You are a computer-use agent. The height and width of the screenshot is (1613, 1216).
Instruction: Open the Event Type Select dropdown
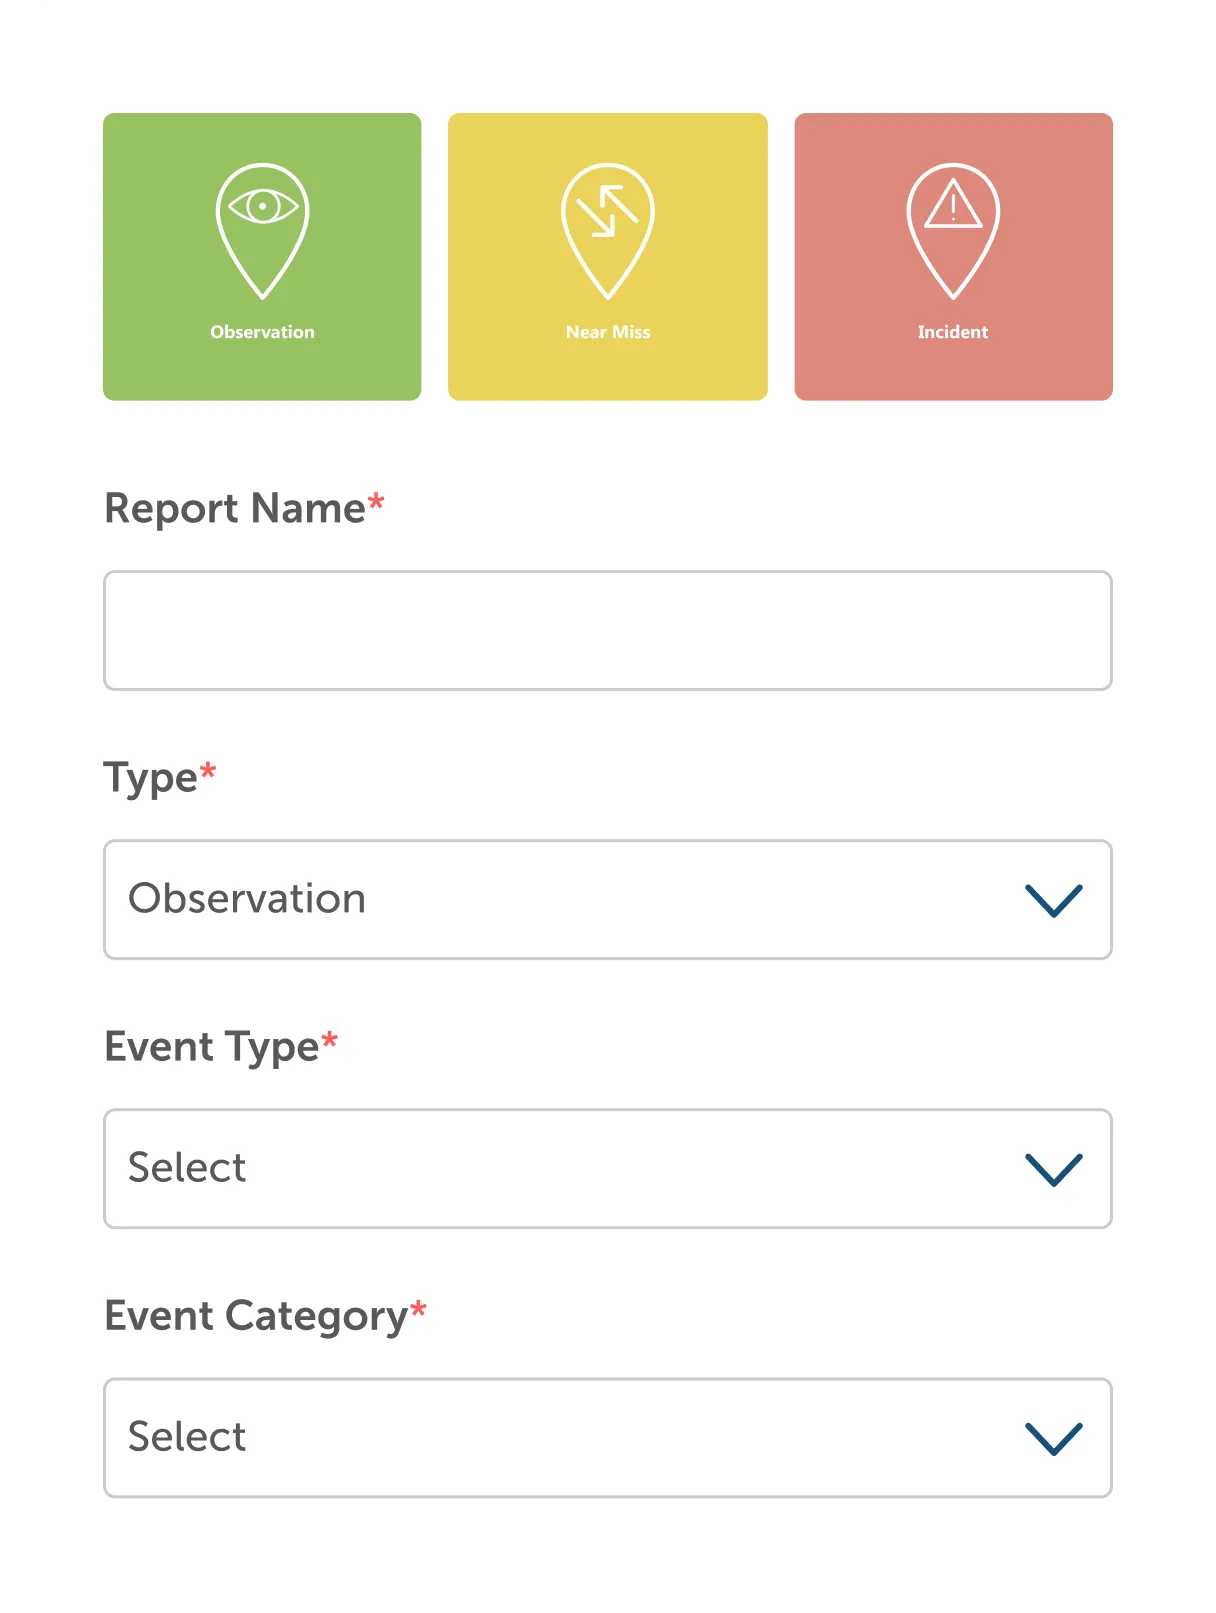pyautogui.click(x=608, y=1169)
